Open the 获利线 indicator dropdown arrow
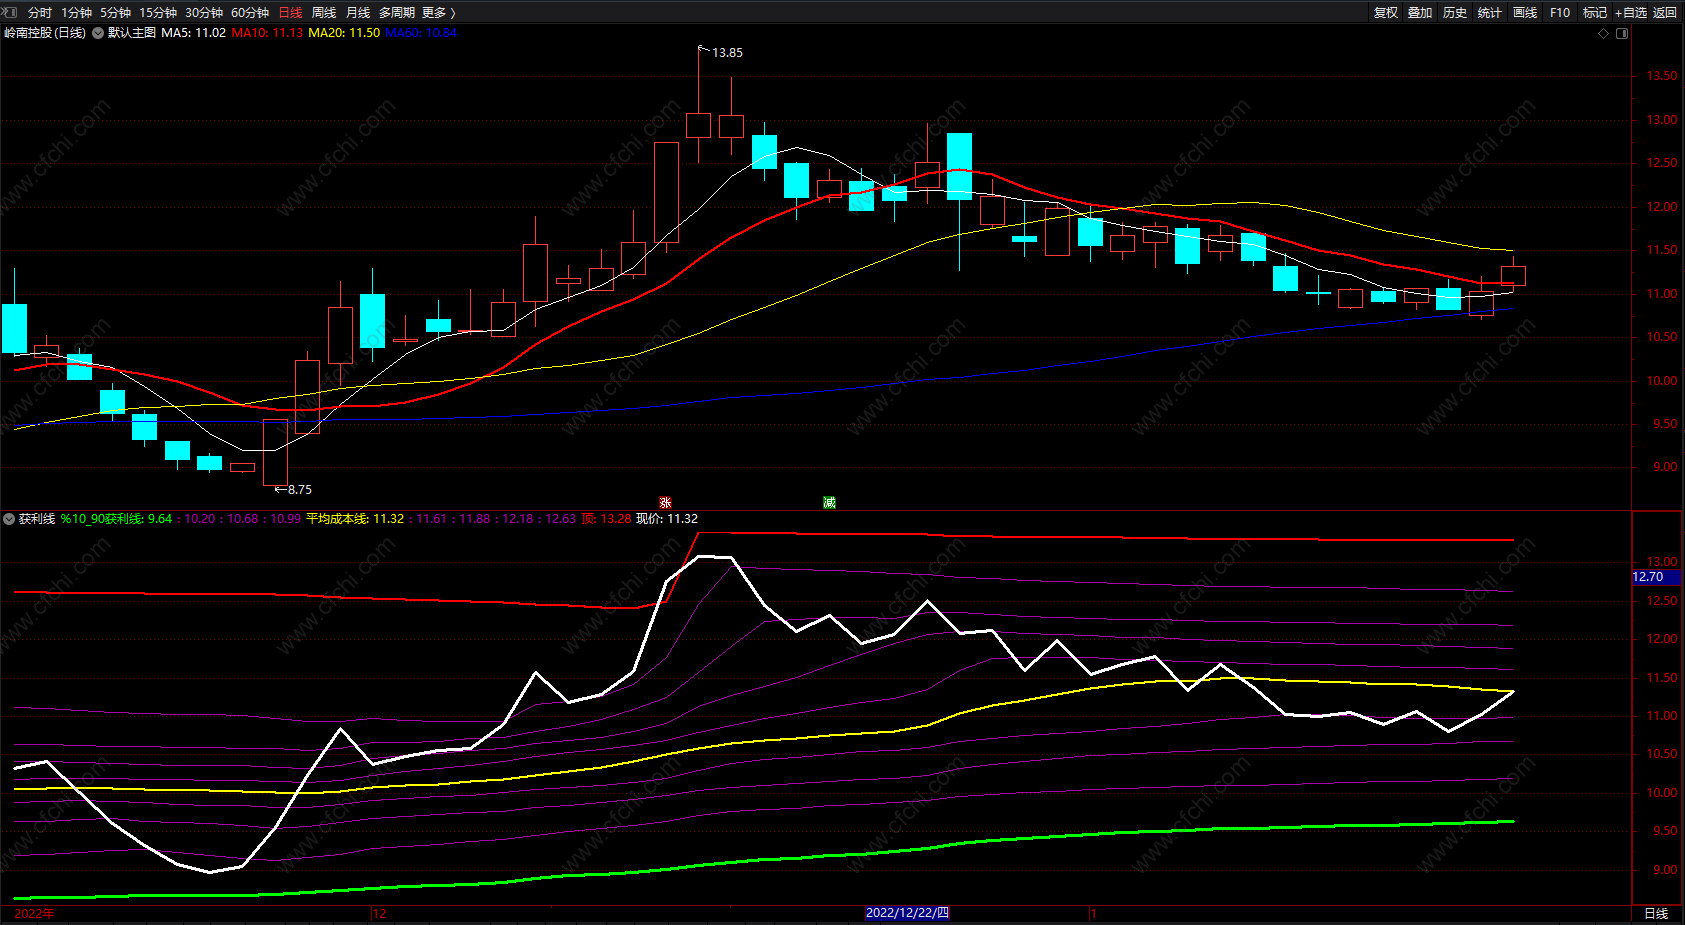Screen dimensions: 1685x925 click(x=9, y=519)
